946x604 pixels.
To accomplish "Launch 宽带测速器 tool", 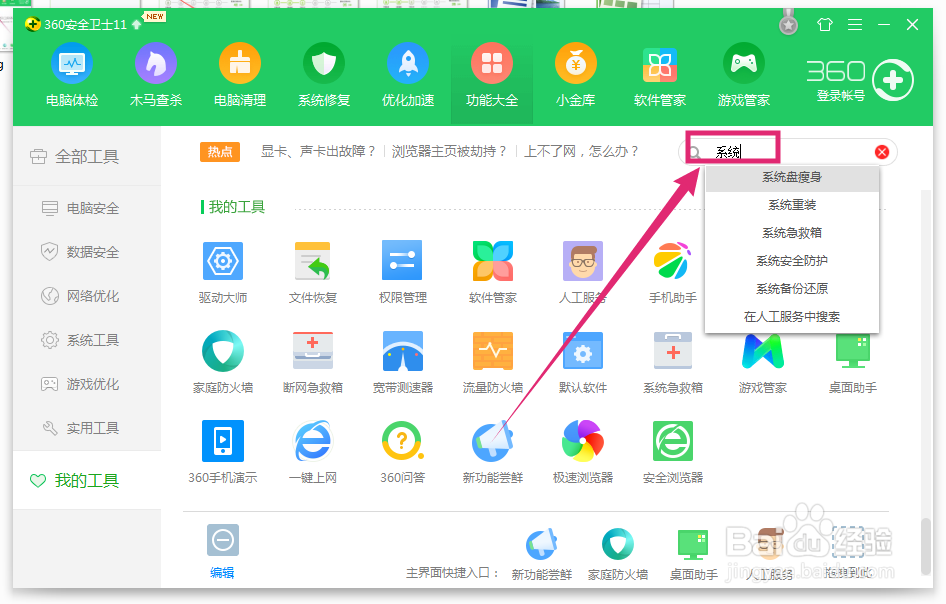I will point(402,362).
